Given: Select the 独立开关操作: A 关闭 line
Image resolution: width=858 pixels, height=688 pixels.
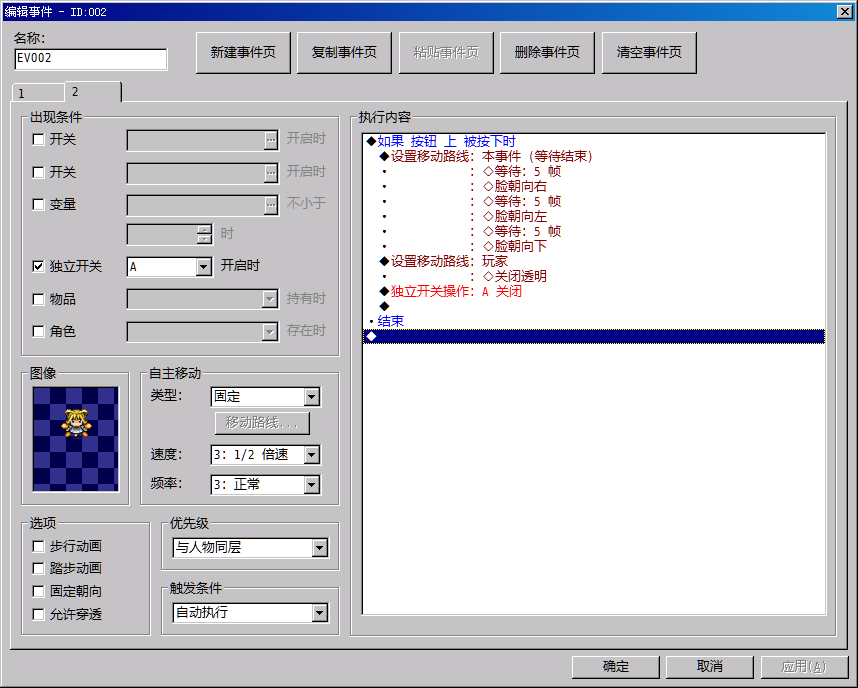Looking at the screenshot, I should tap(594, 291).
